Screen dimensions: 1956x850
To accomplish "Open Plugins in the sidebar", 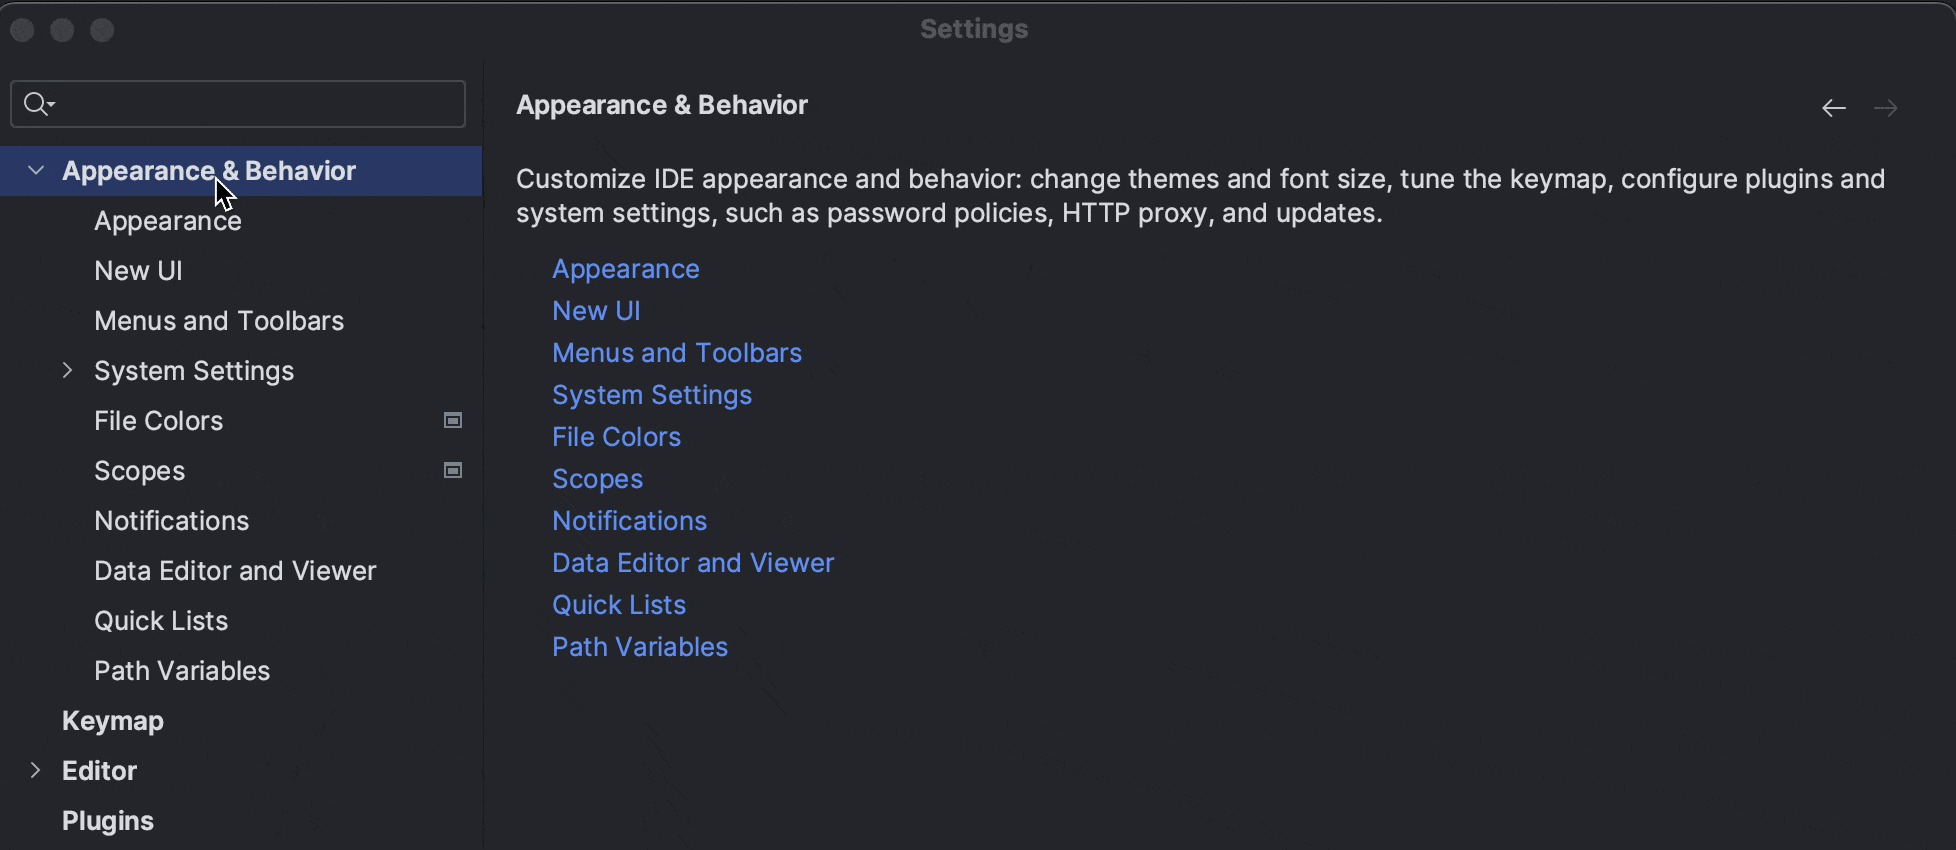I will coord(108,821).
